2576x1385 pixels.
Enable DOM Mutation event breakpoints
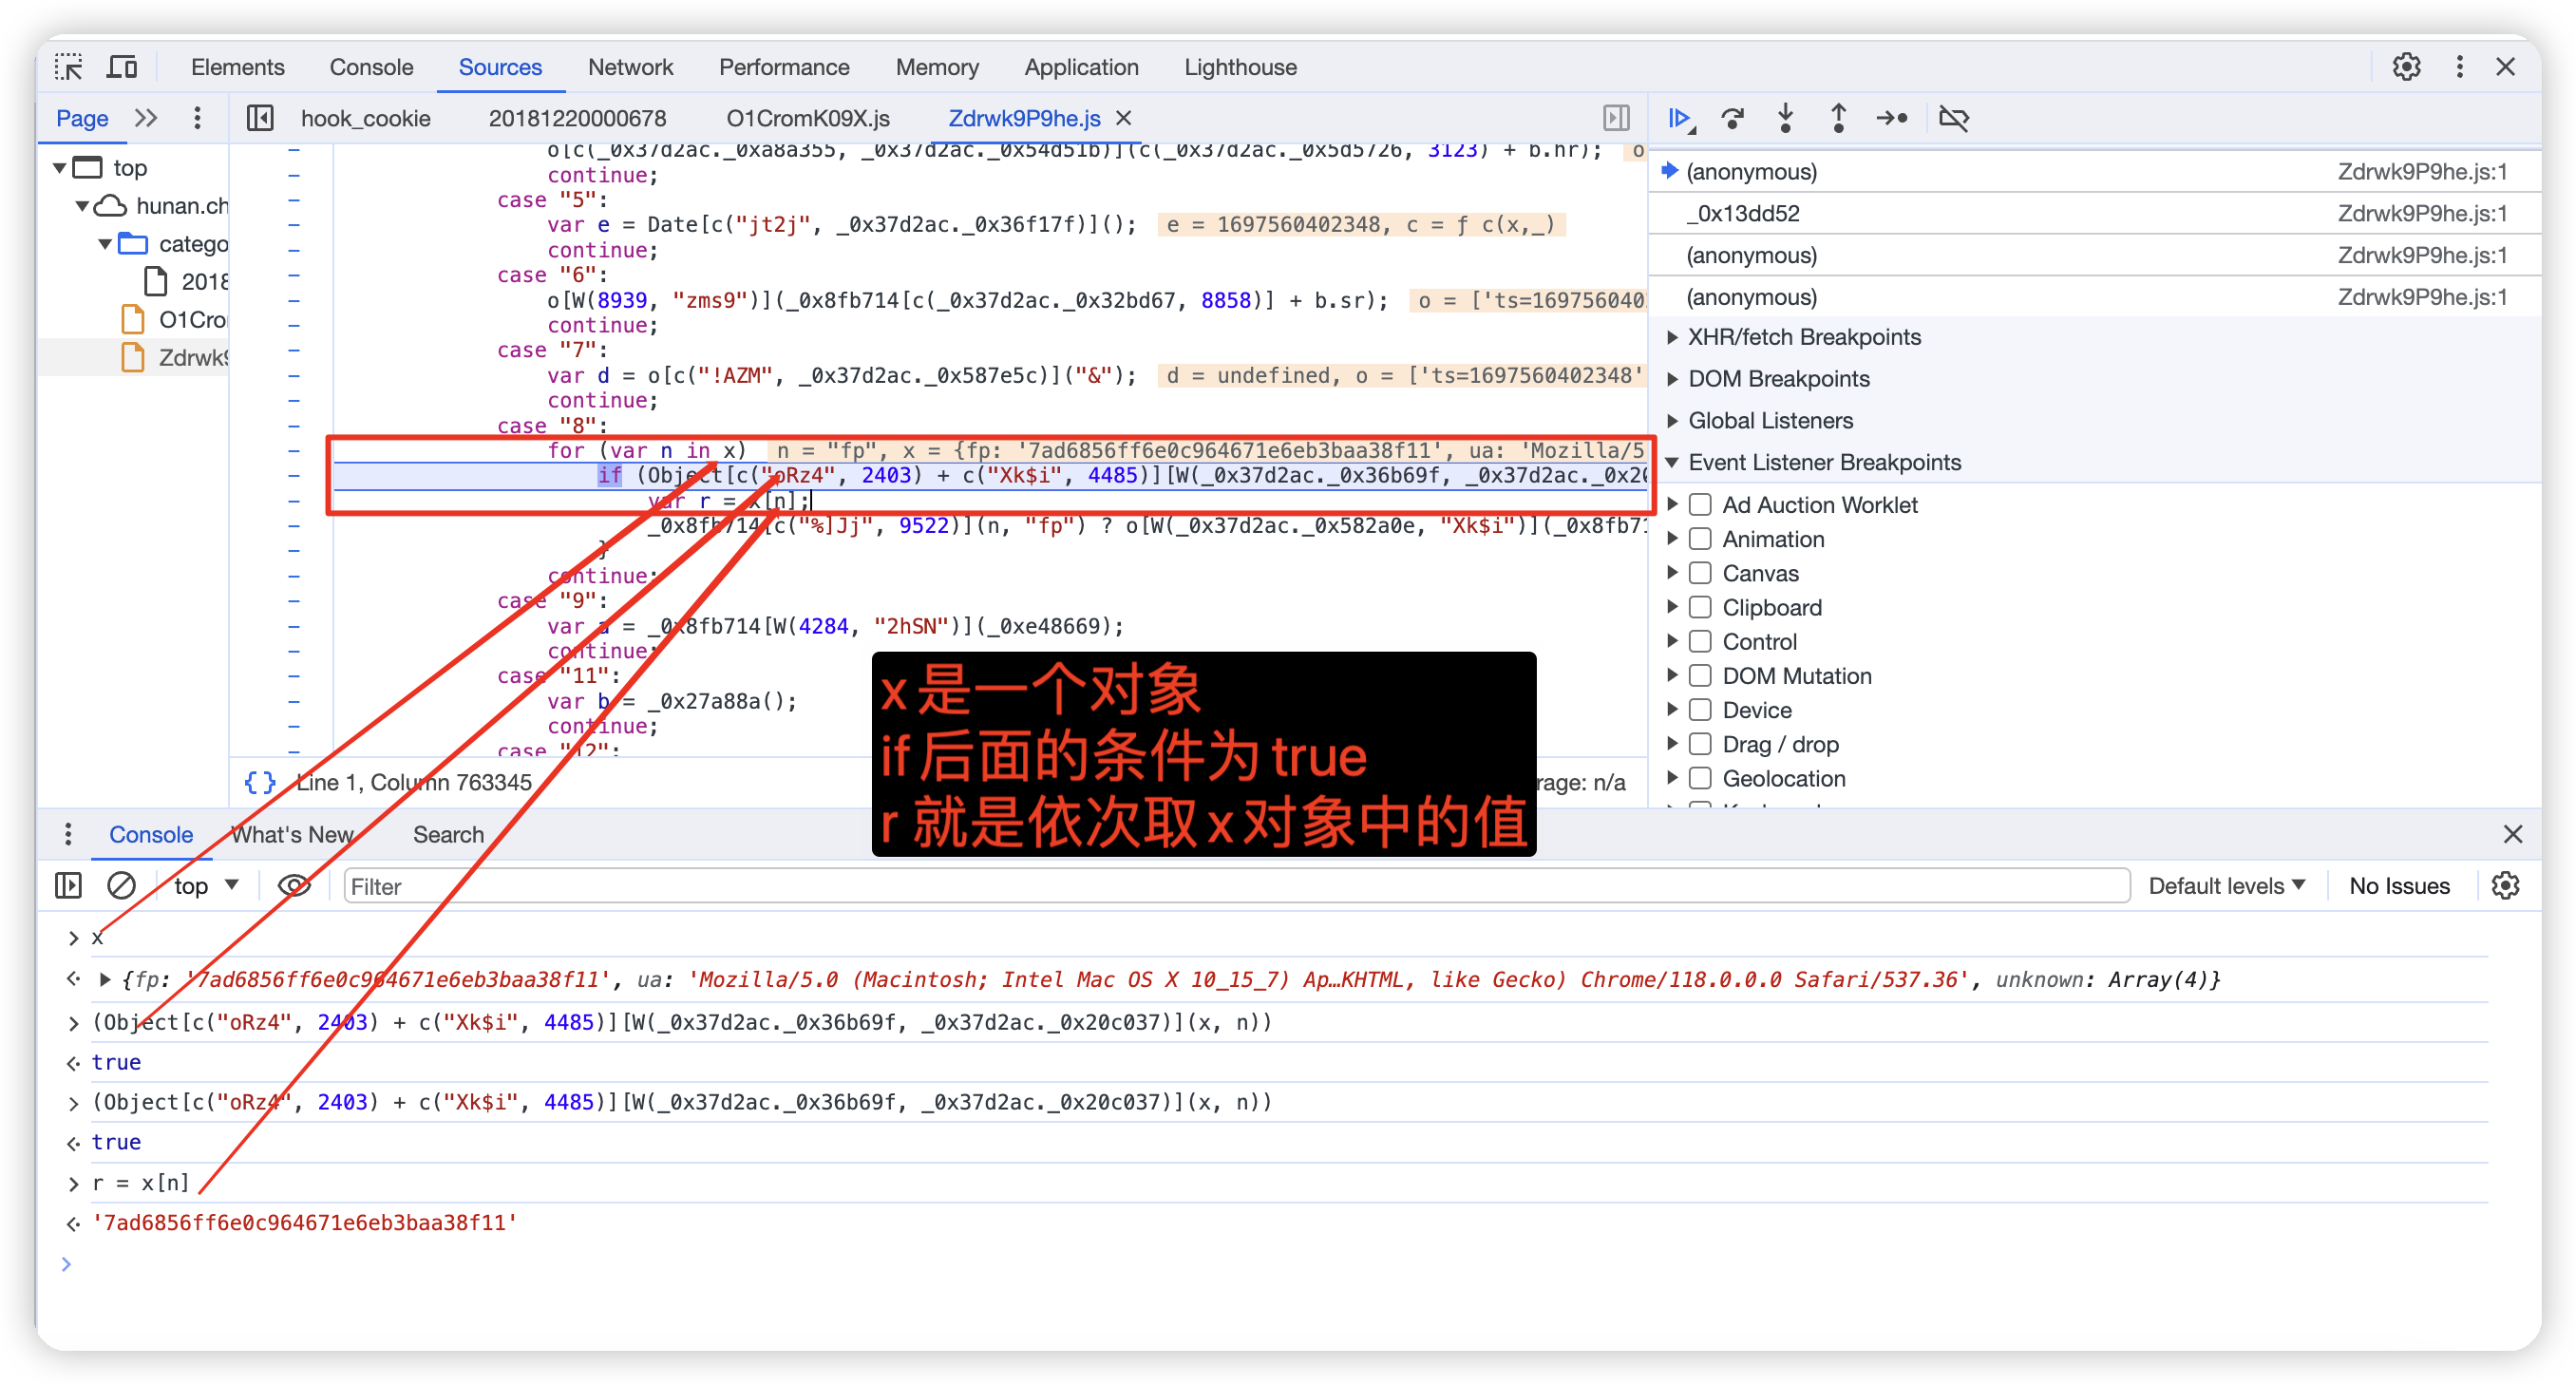click(1700, 675)
